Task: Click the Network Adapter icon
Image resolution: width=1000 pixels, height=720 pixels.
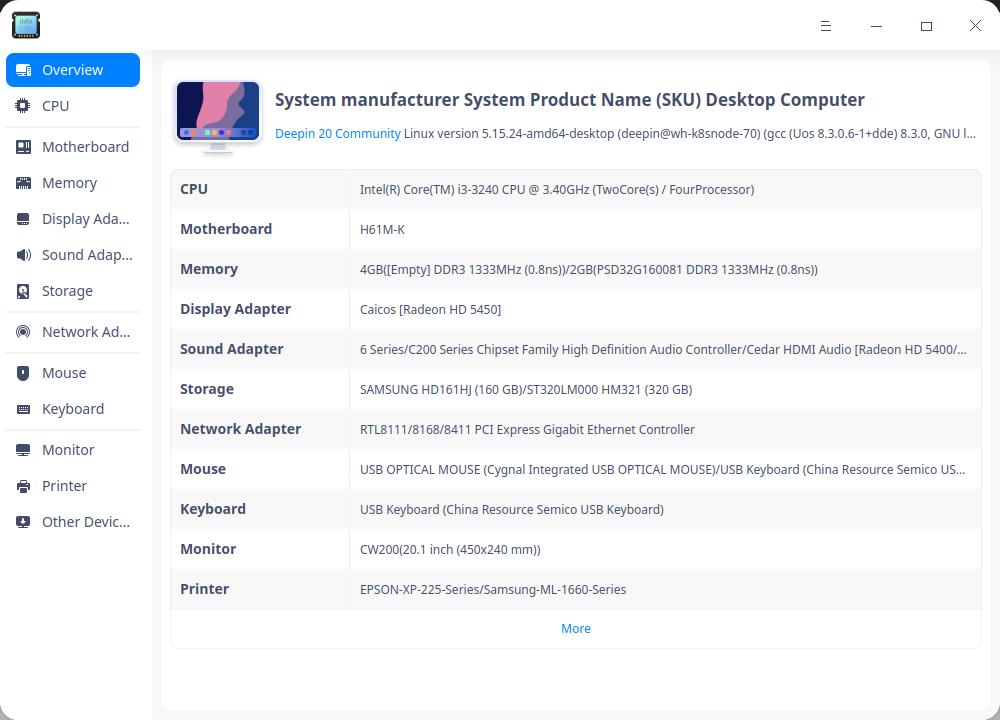Action: tap(23, 332)
